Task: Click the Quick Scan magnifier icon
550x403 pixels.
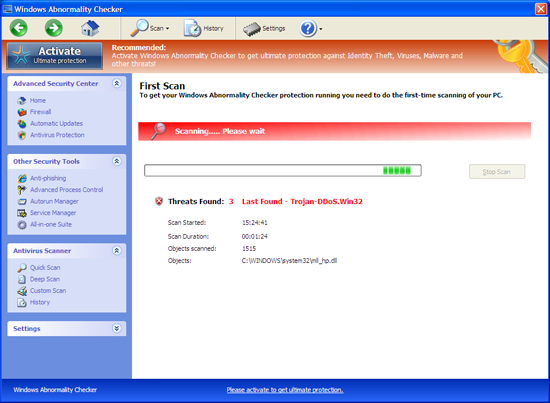Action: click(22, 268)
